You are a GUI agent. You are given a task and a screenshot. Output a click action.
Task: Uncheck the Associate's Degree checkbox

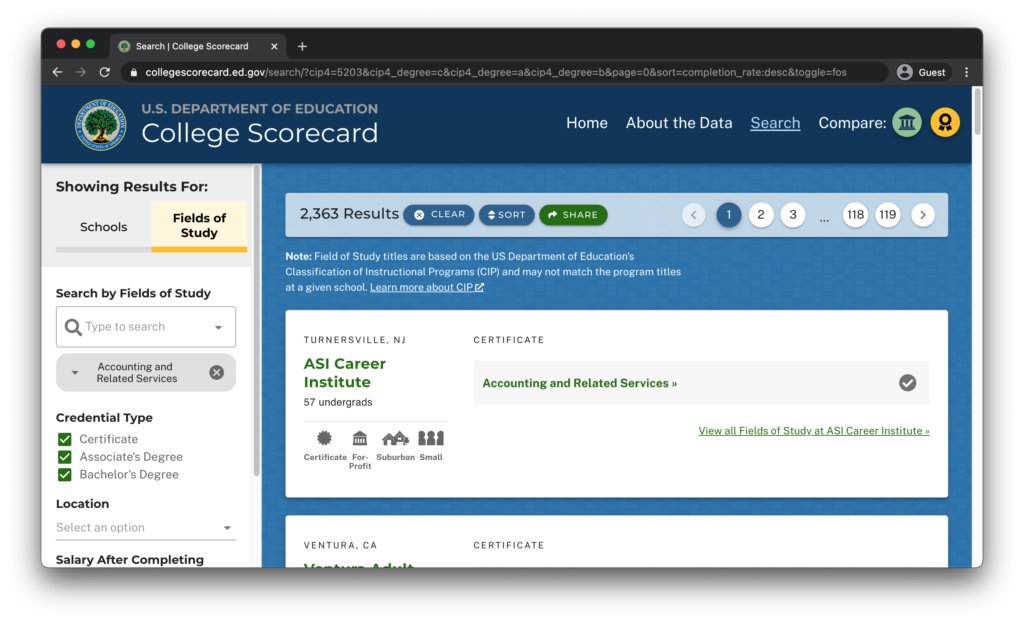(x=65, y=457)
